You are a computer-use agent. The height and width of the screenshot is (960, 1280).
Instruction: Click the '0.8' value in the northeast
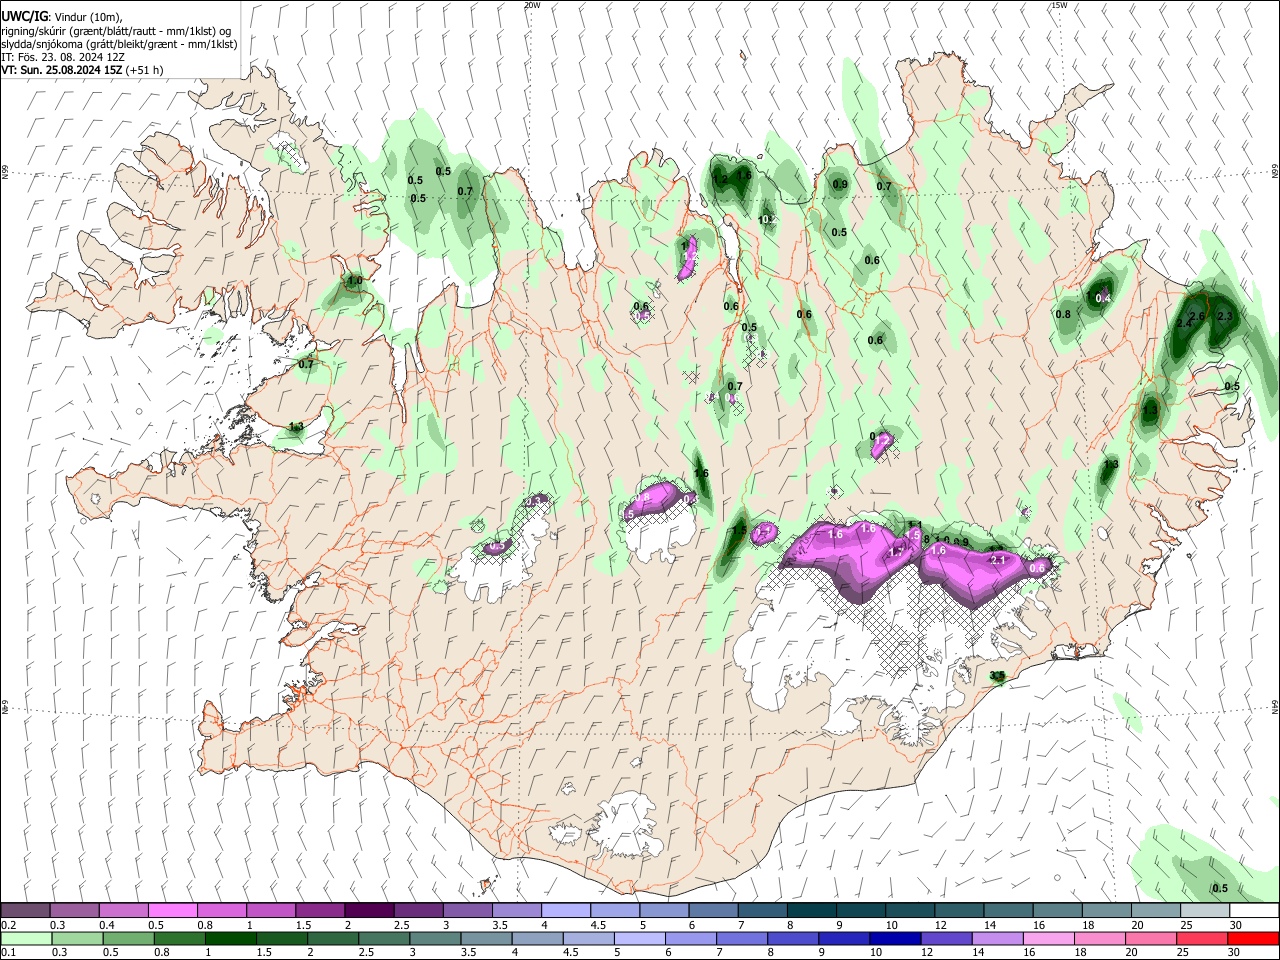(x=1063, y=314)
